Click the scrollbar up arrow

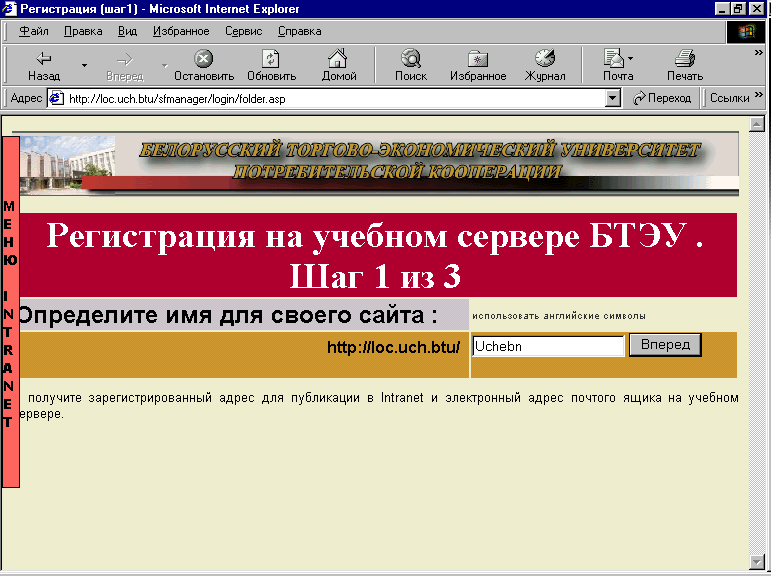(x=756, y=124)
